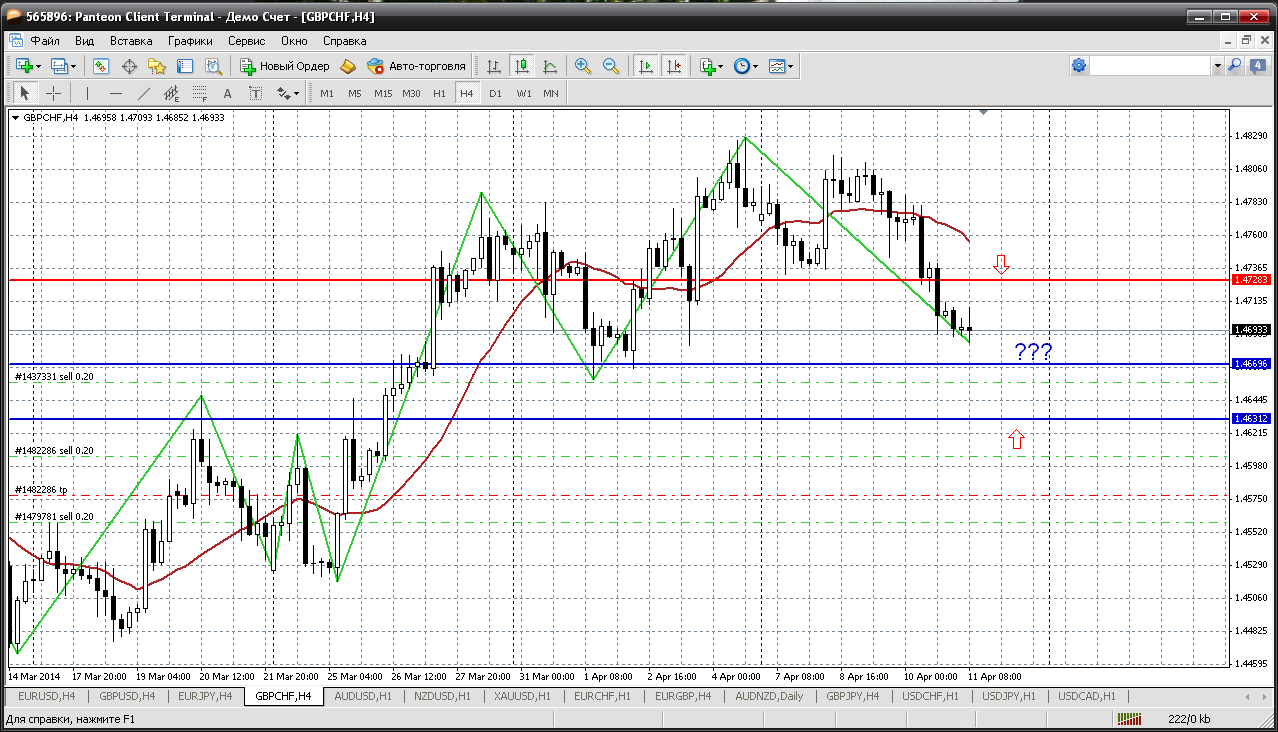
Task: Switch chart to D1 timeframe
Action: click(x=495, y=93)
